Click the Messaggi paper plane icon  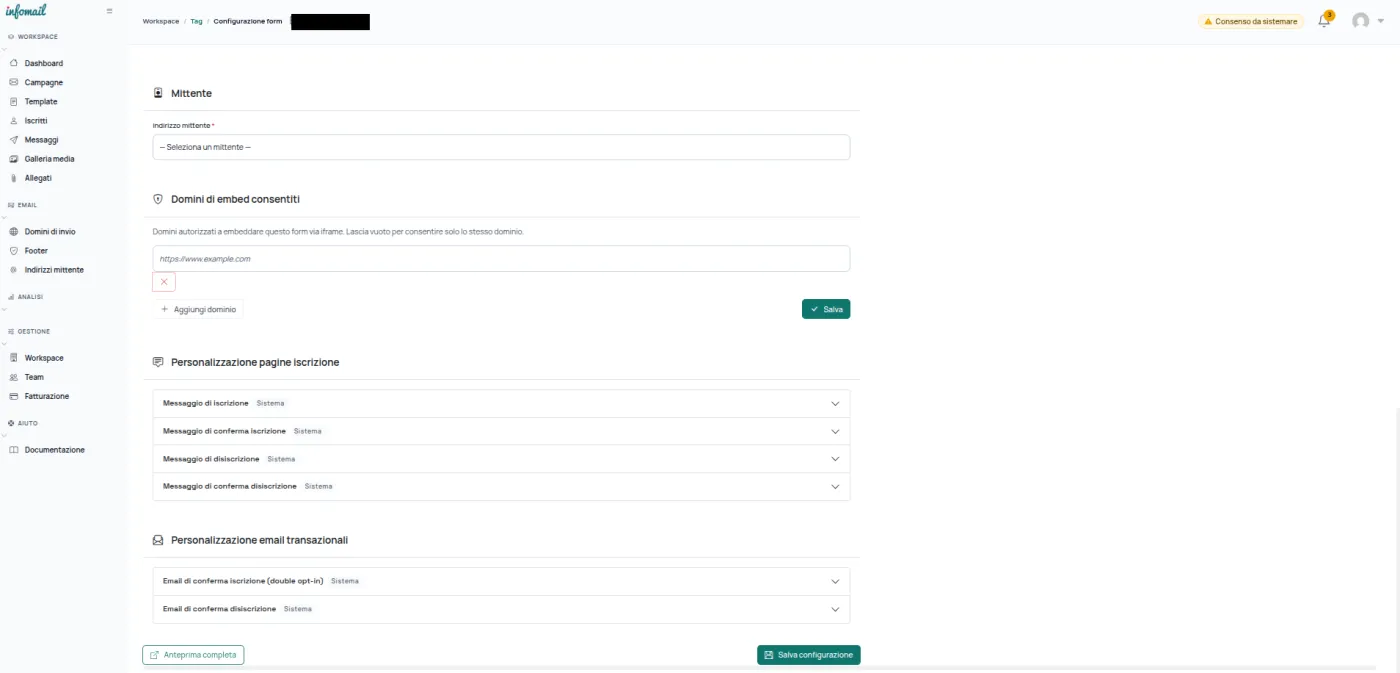14,139
